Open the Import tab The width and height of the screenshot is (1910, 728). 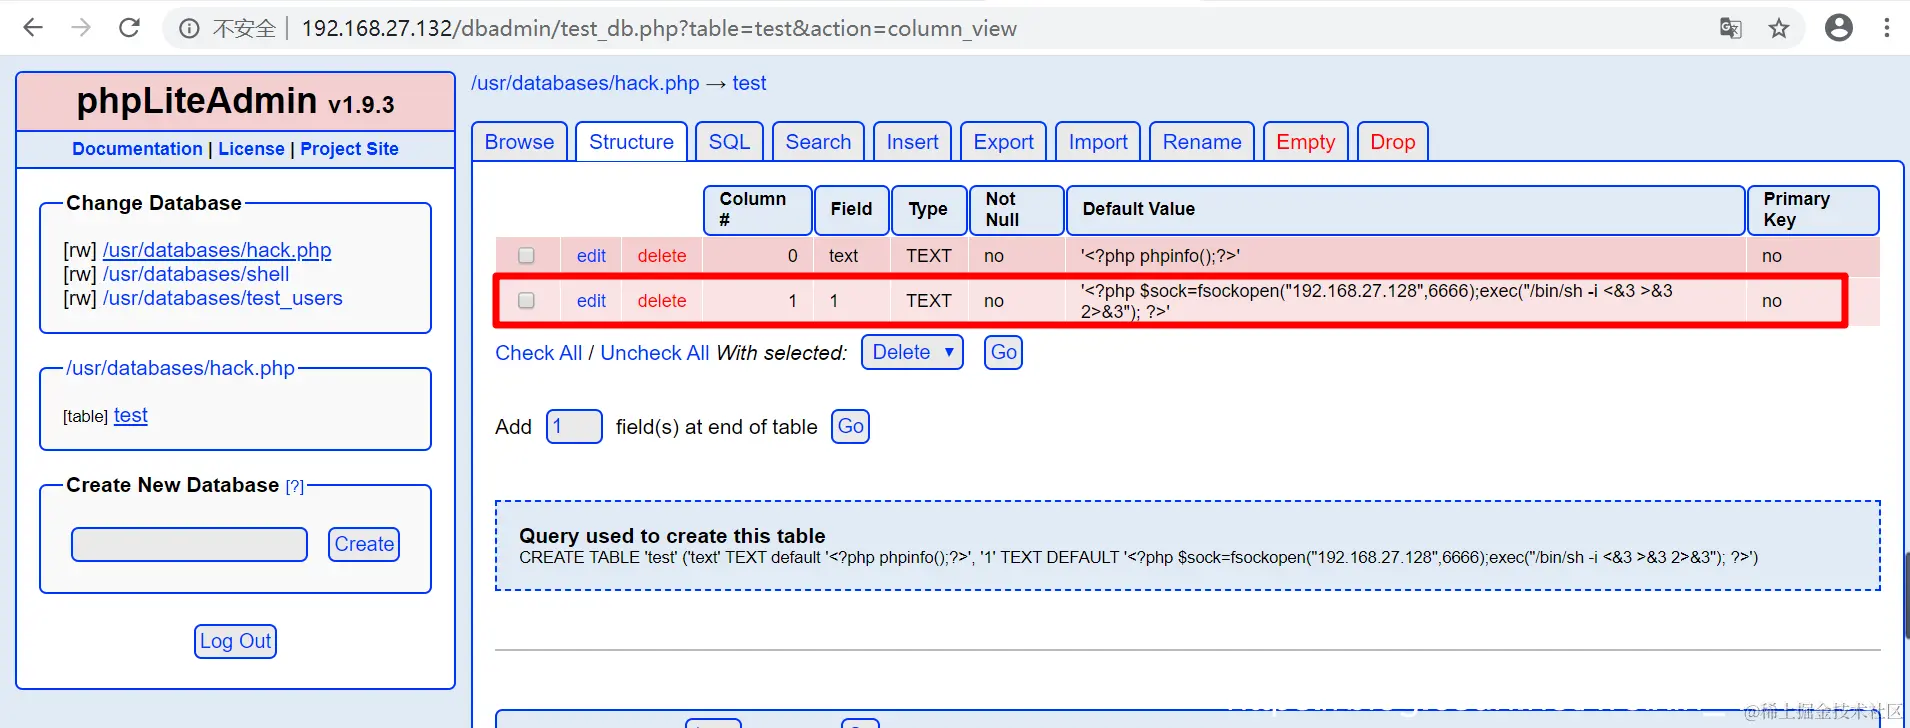click(x=1098, y=142)
